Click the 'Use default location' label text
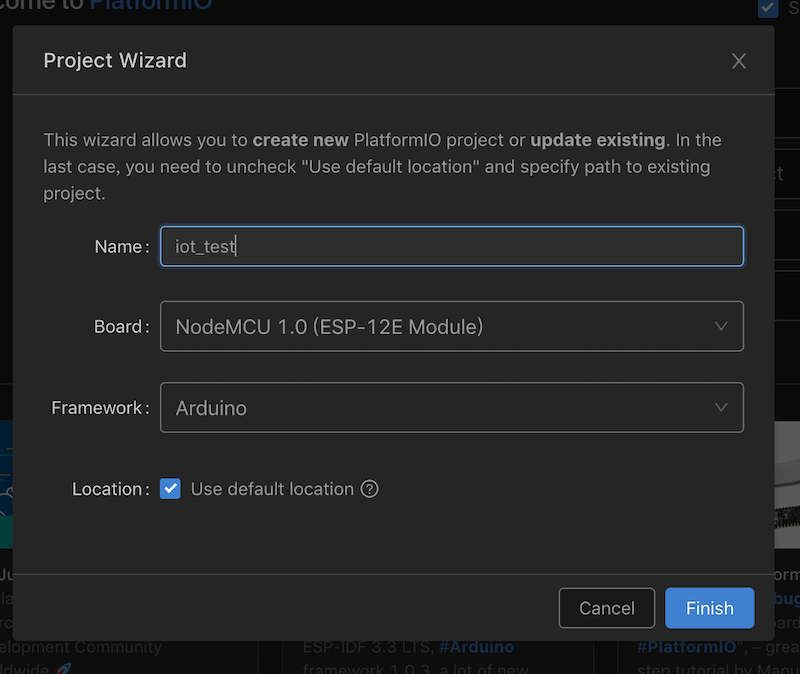This screenshot has height=674, width=800. (272, 489)
